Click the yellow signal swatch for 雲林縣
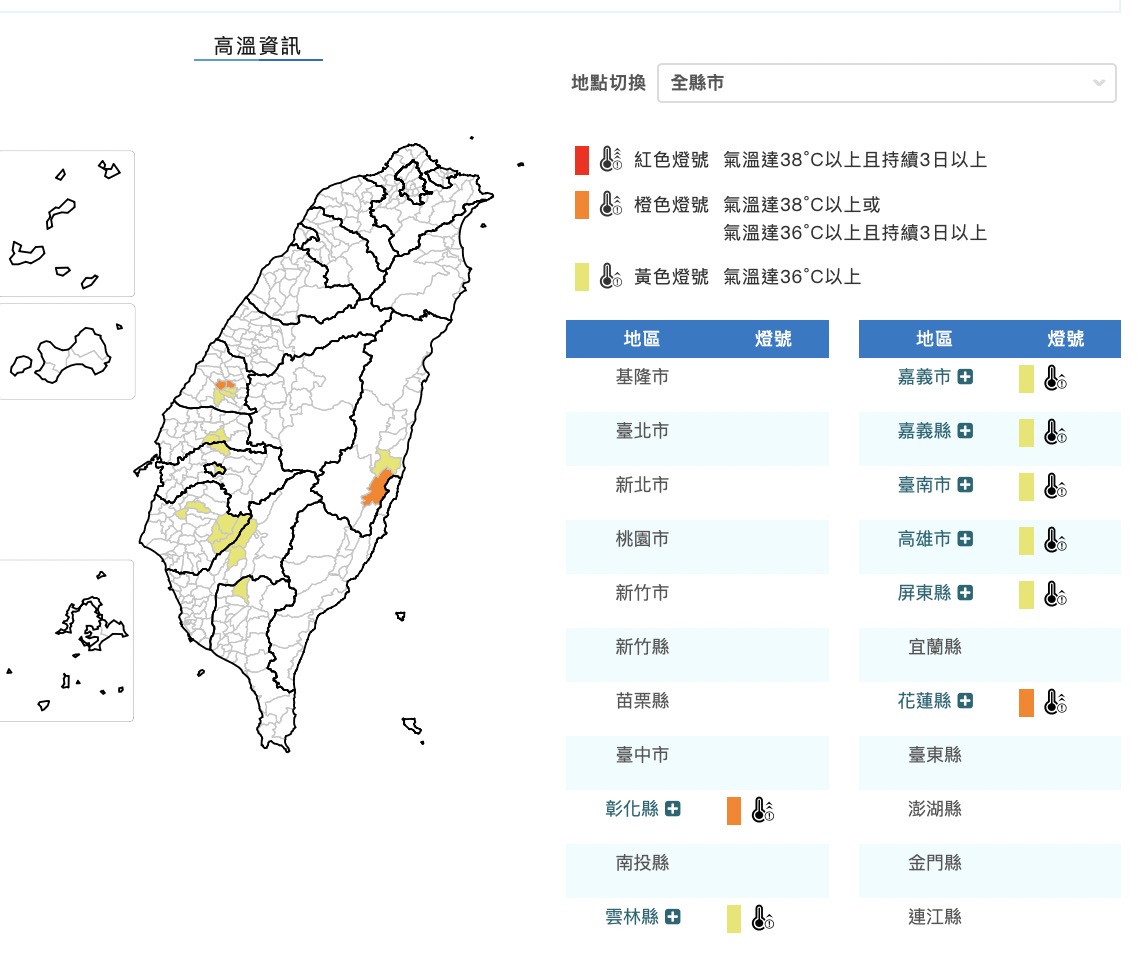The image size is (1140, 958). [734, 919]
